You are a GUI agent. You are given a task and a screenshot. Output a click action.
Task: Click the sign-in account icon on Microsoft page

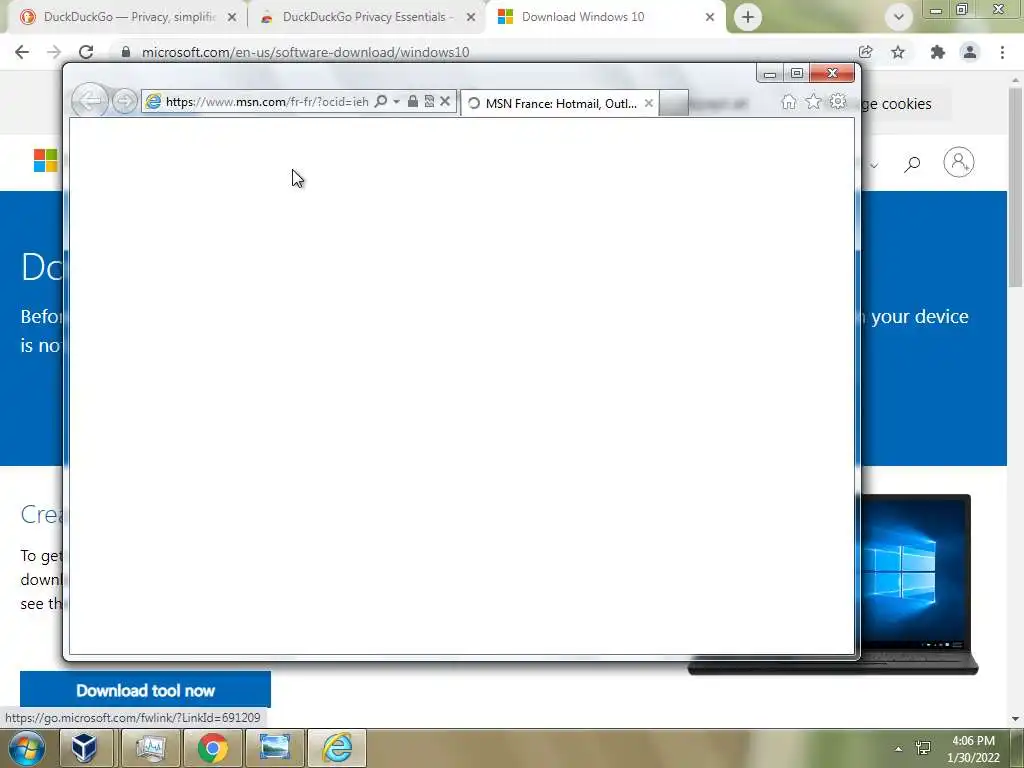[x=959, y=162]
